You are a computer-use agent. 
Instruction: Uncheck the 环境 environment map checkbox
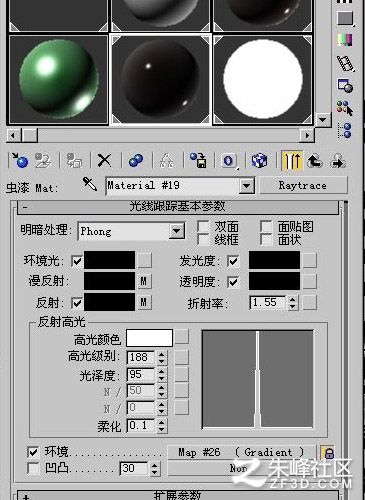pos(33,452)
